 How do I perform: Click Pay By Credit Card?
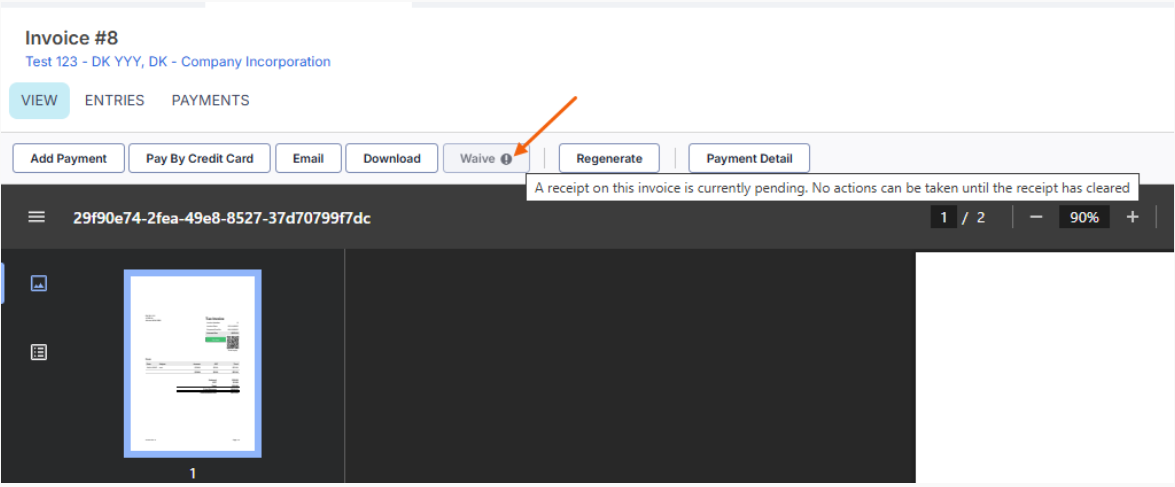tap(199, 159)
